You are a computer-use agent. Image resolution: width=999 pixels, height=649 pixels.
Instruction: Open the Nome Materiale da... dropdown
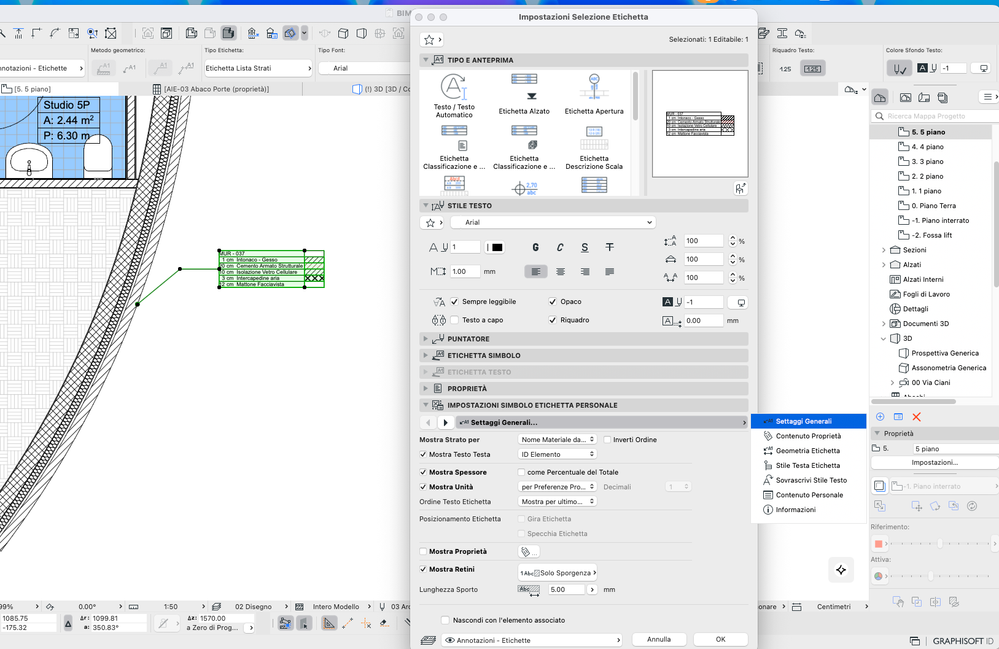(557, 439)
